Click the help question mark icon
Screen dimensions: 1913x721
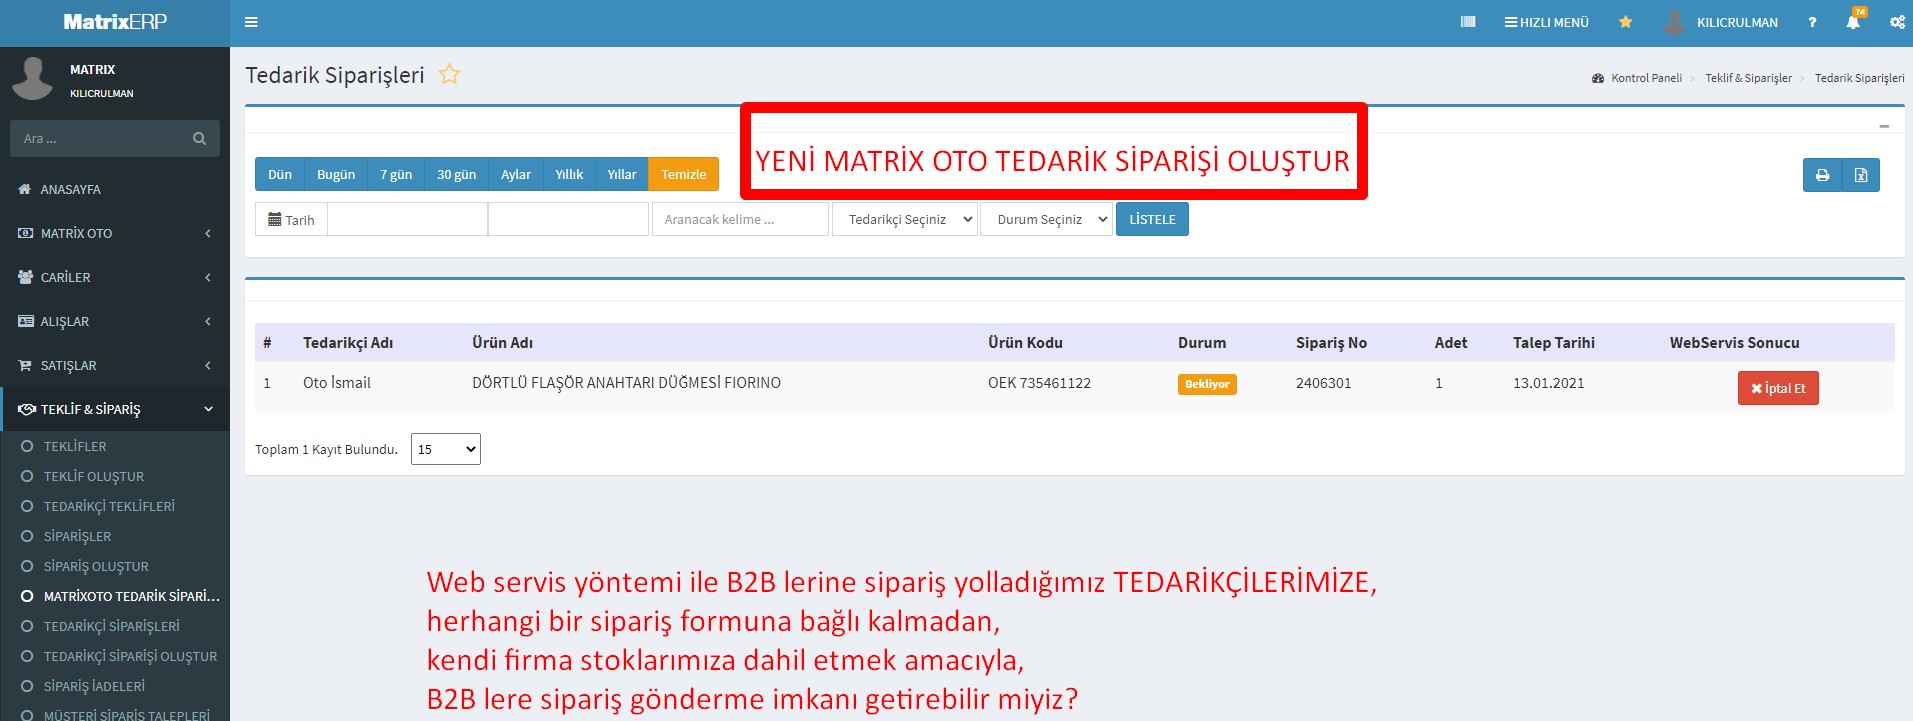(1811, 22)
